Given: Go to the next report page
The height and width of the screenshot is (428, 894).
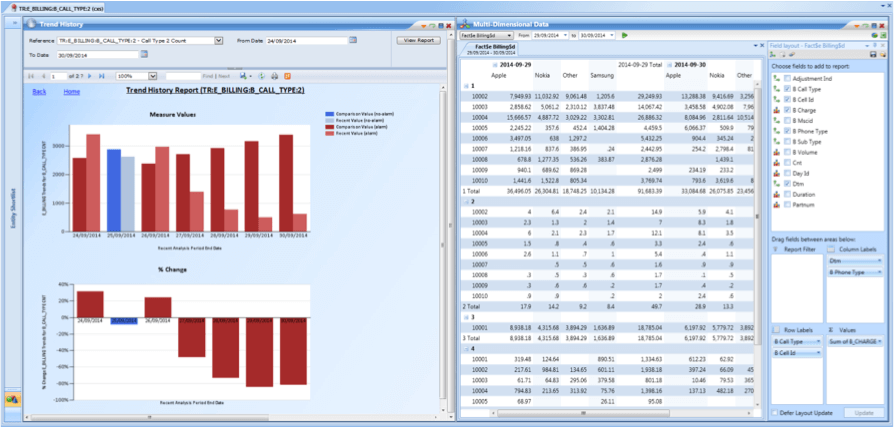Looking at the screenshot, I should (x=90, y=76).
